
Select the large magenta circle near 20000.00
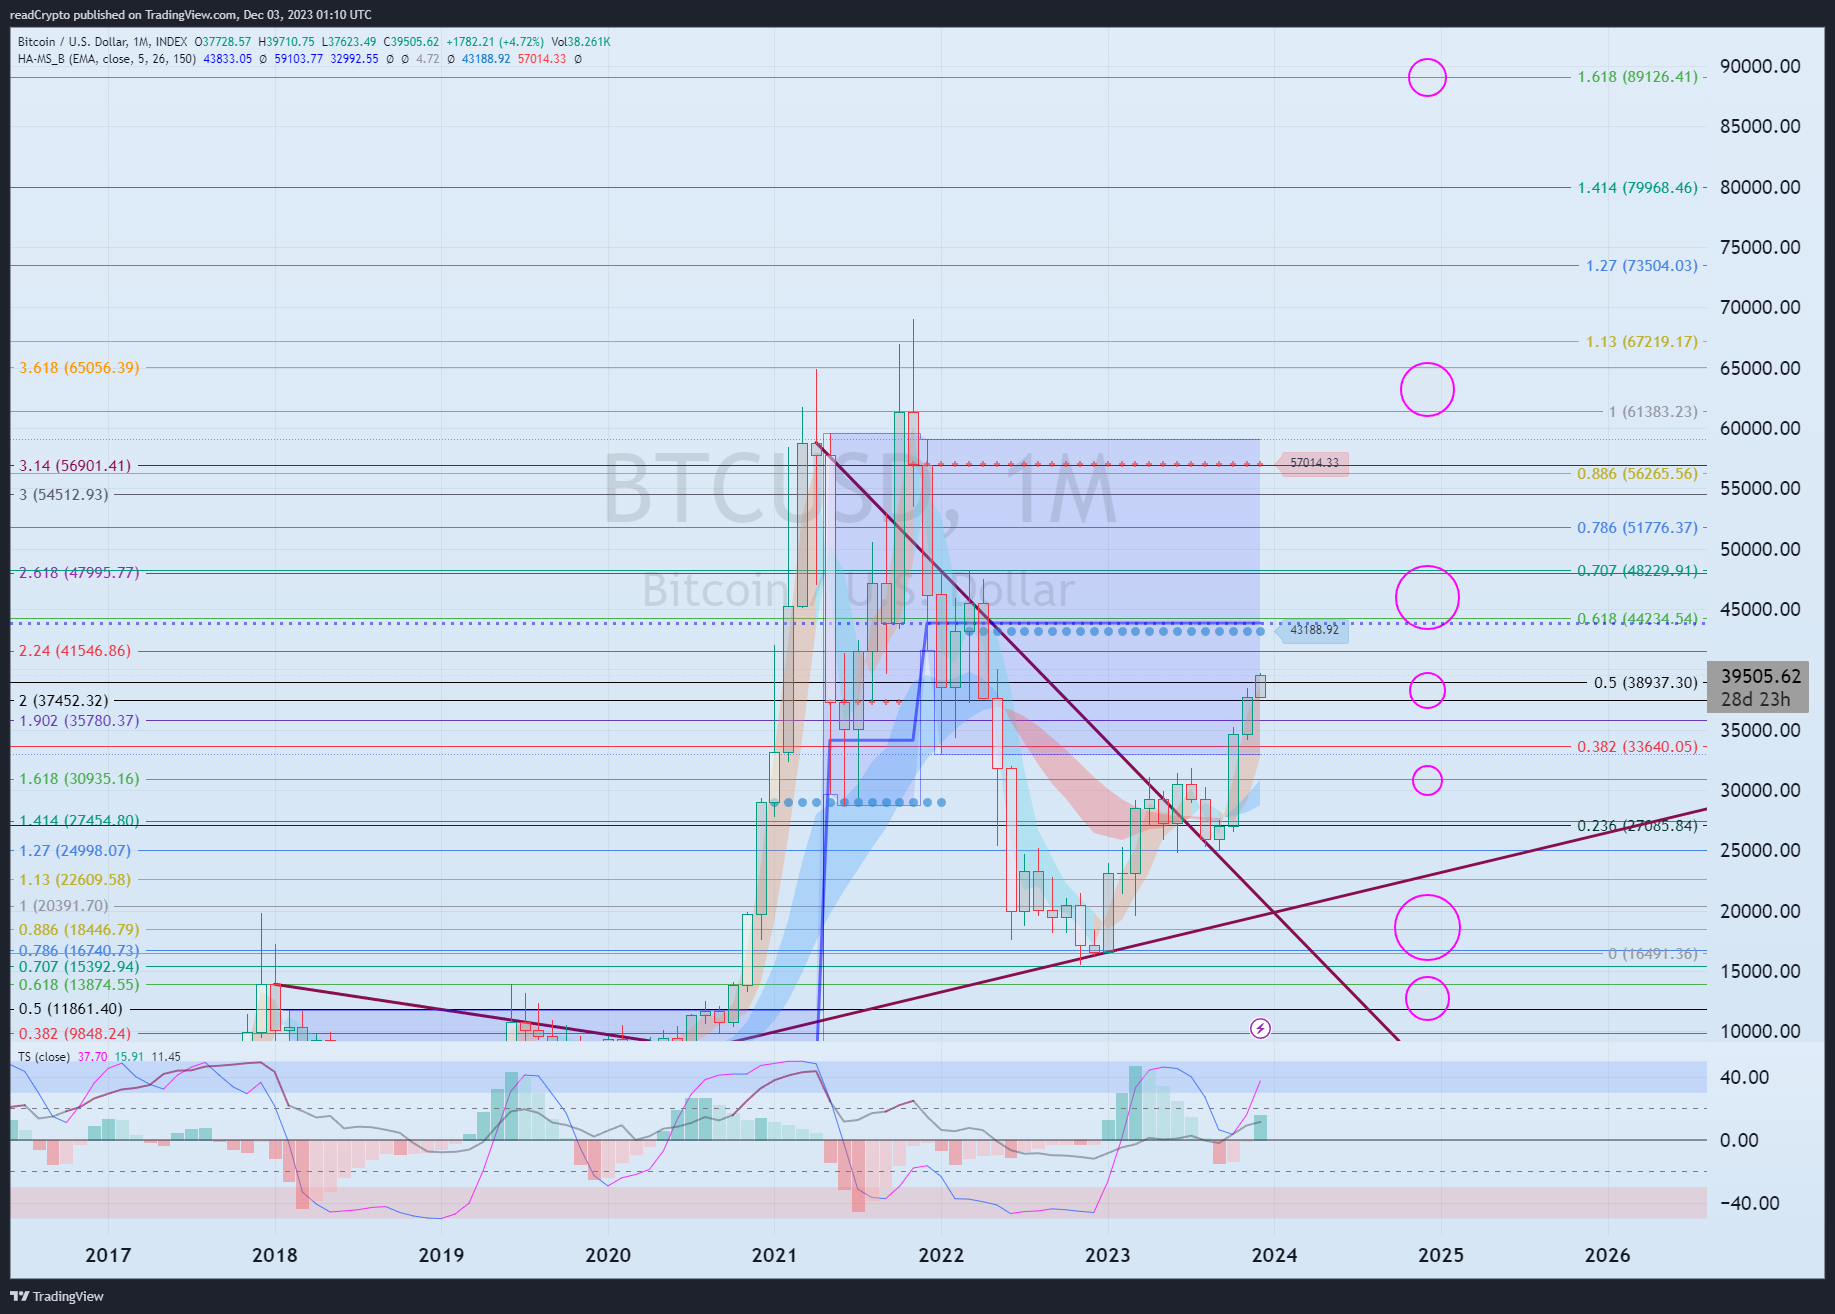click(1427, 927)
